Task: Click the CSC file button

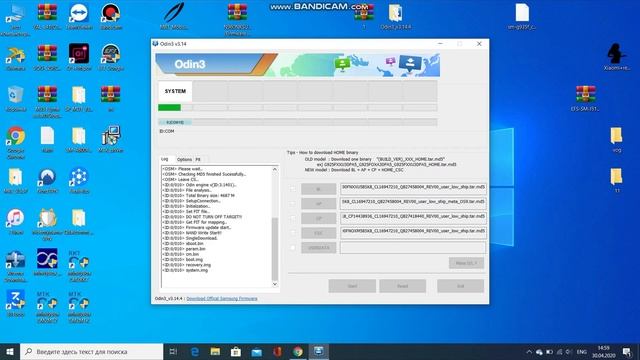Action: 318,233
